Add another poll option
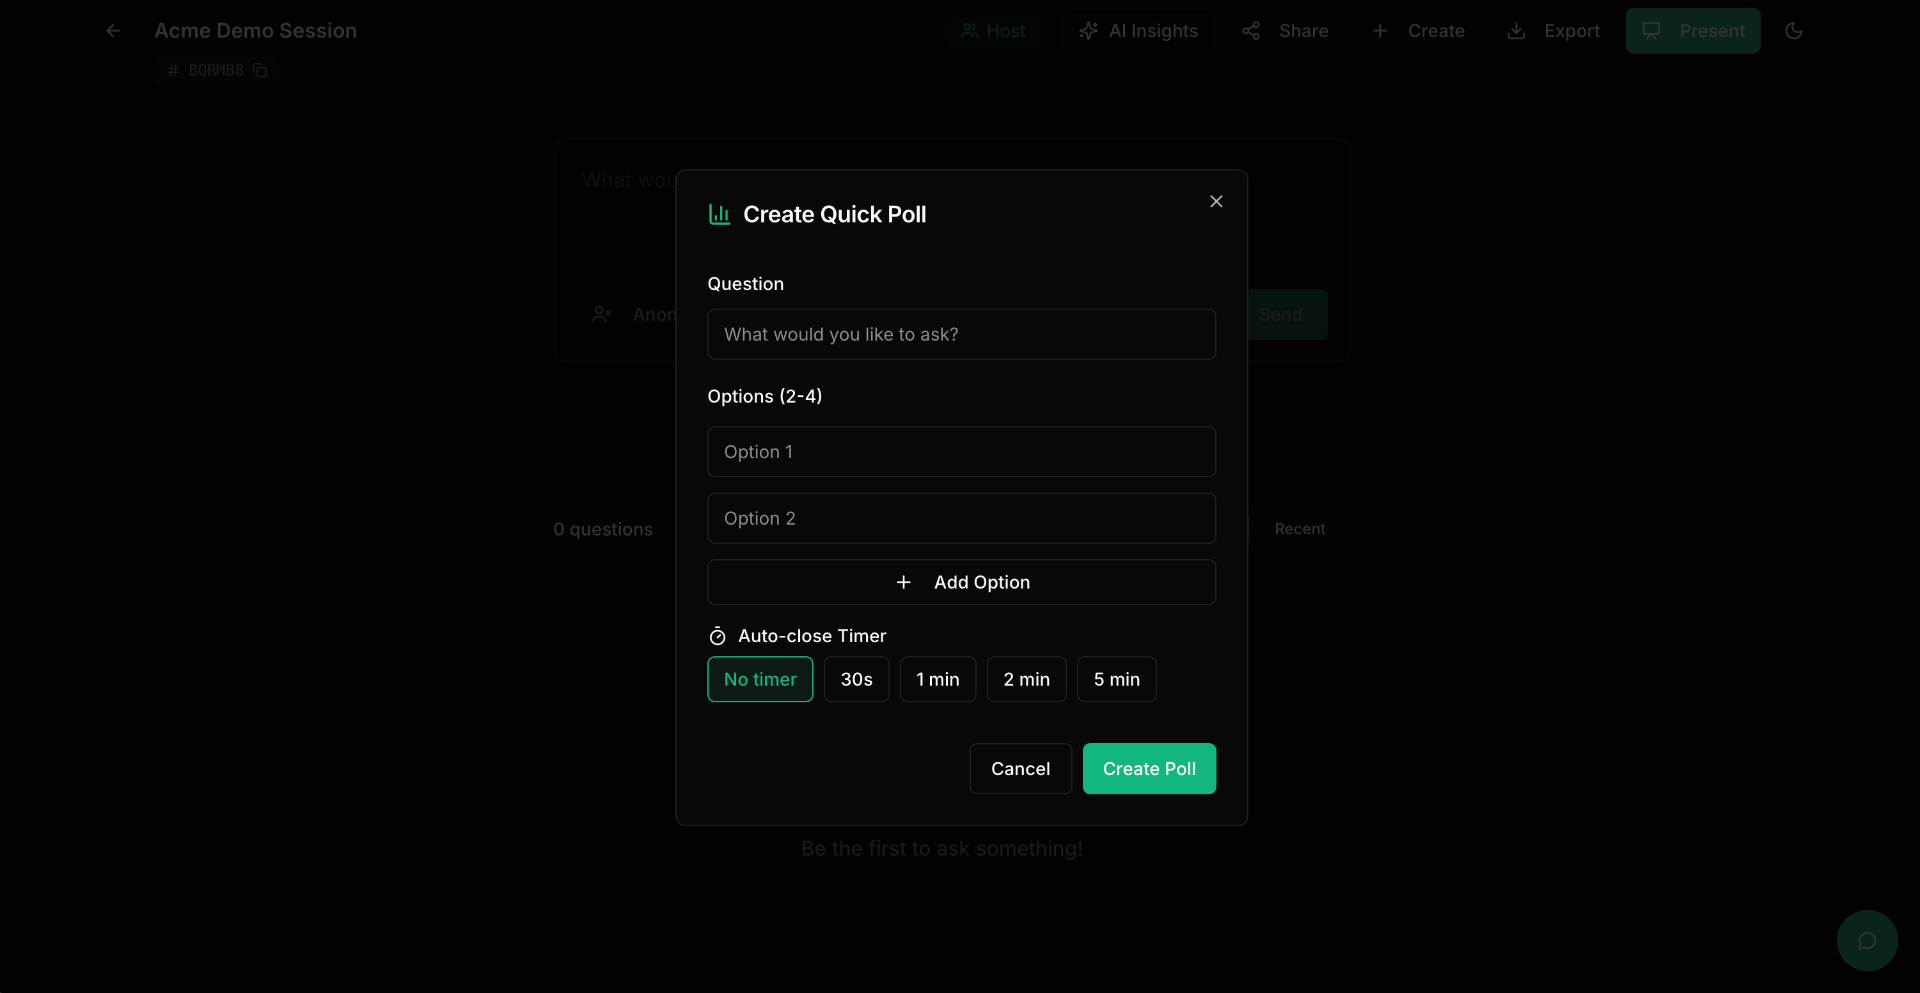 [x=961, y=582]
